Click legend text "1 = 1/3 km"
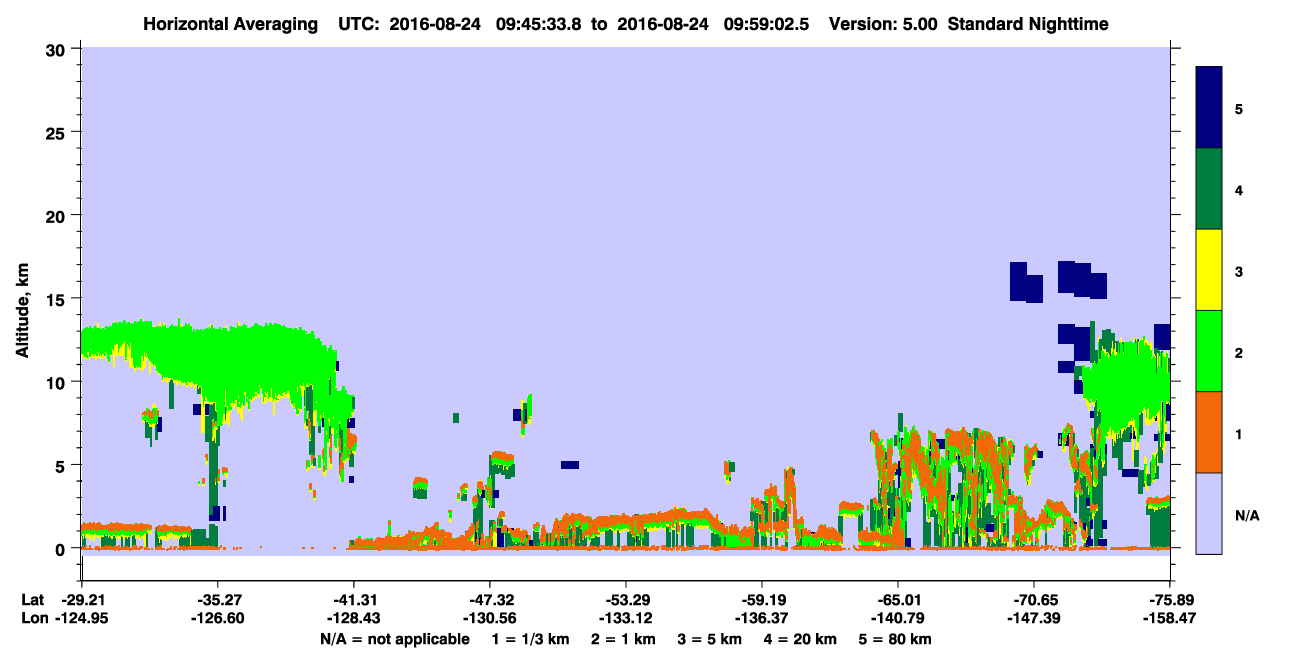Viewport: 1300px width, 667px height. pyautogui.click(x=531, y=638)
